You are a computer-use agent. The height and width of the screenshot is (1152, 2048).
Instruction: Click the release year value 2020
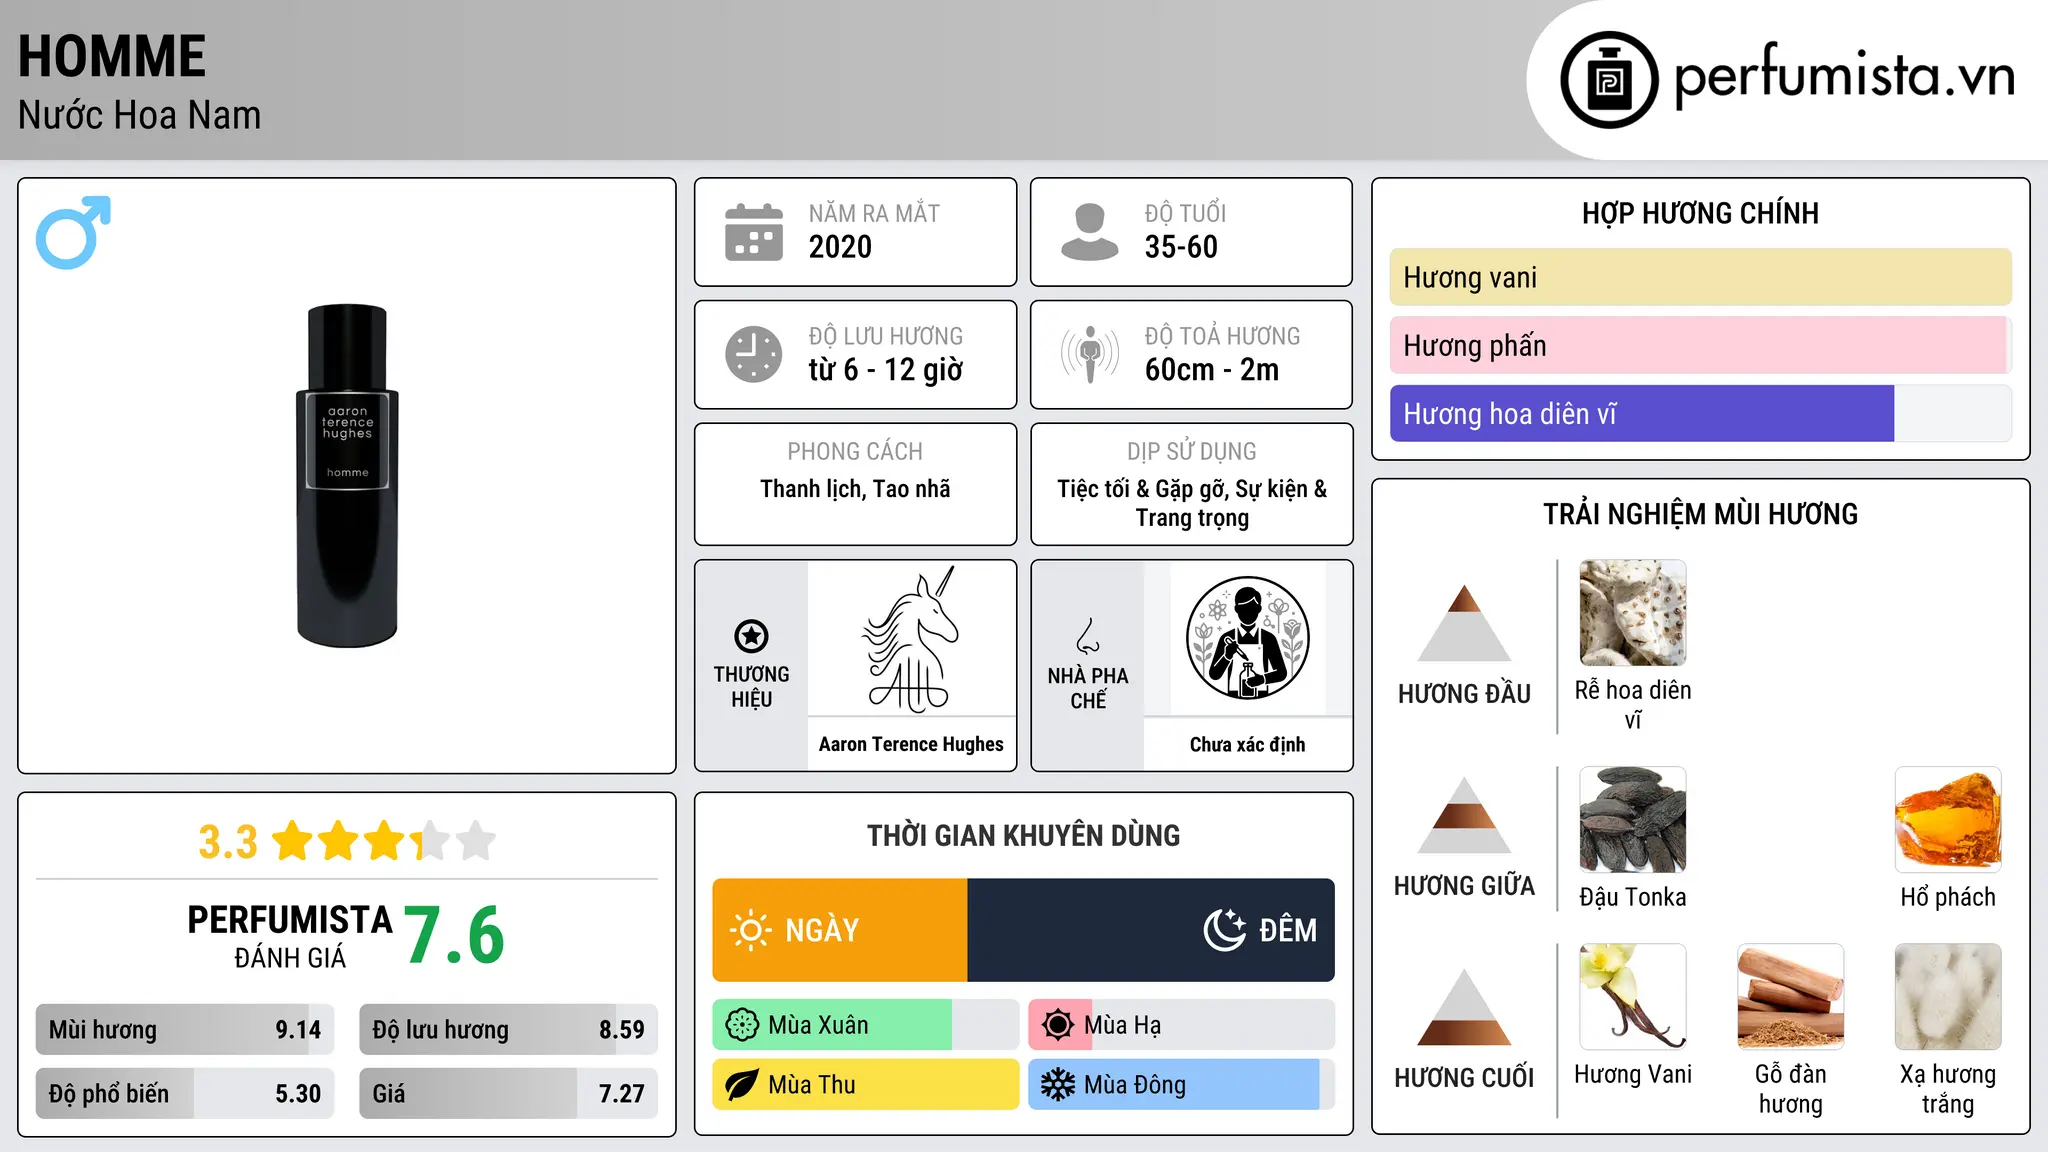[x=840, y=247]
